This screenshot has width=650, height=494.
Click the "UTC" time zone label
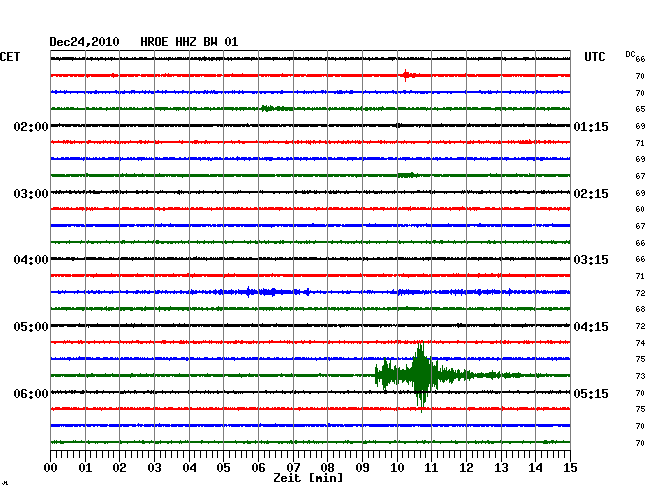(594, 57)
